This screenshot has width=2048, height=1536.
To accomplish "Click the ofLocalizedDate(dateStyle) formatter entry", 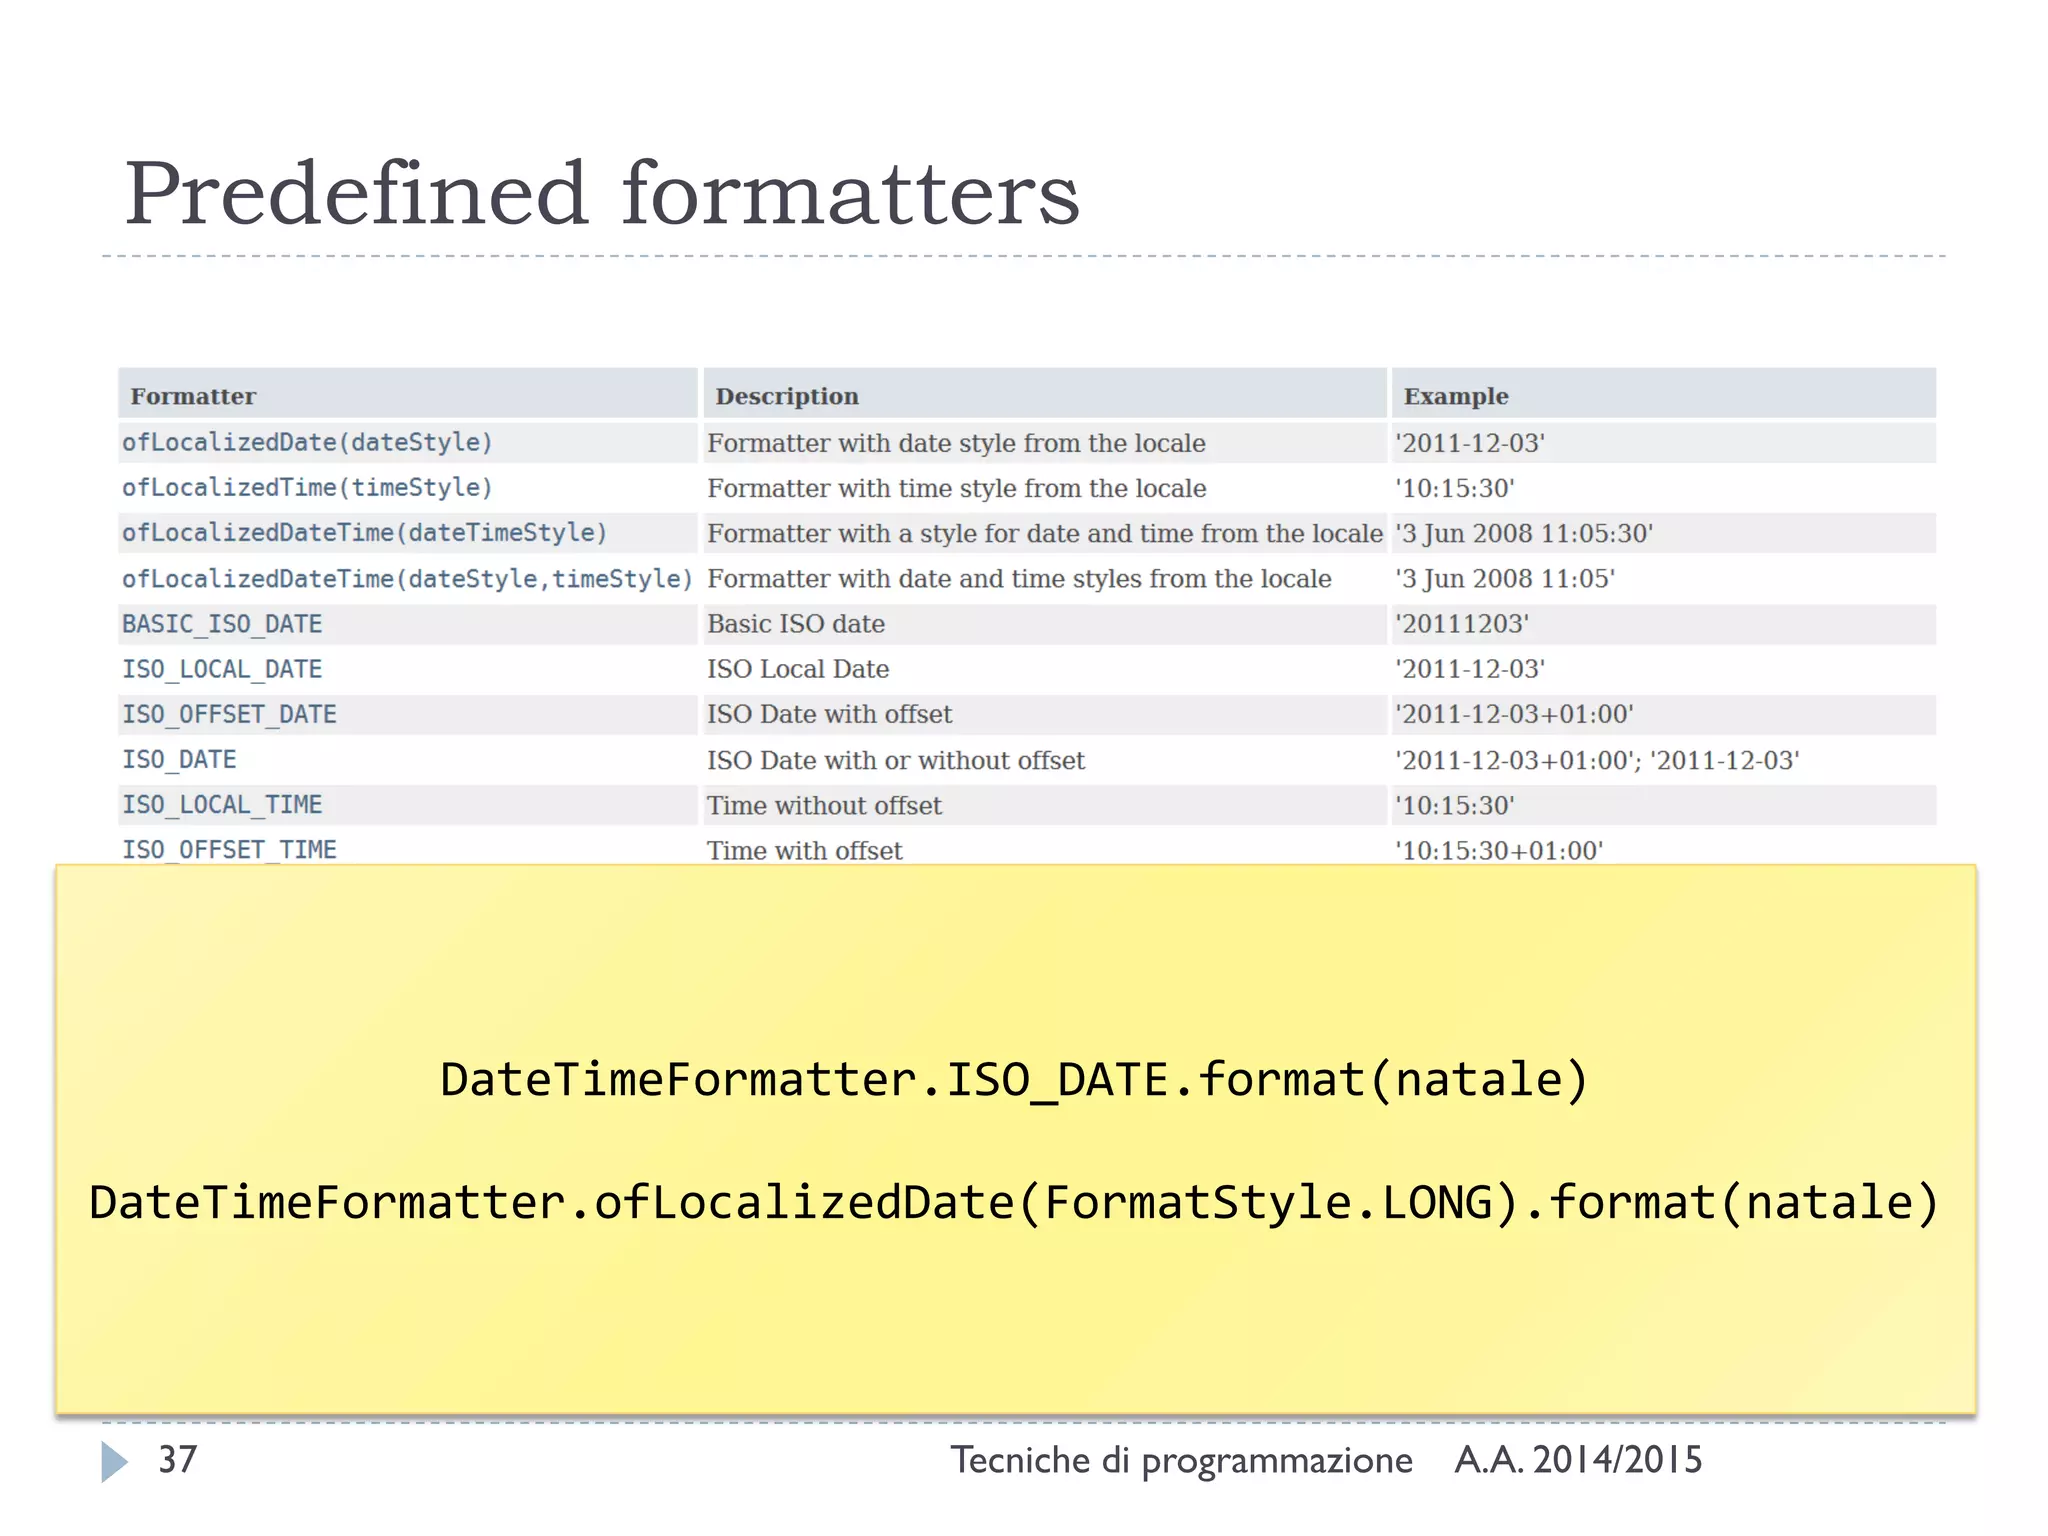I will click(307, 443).
